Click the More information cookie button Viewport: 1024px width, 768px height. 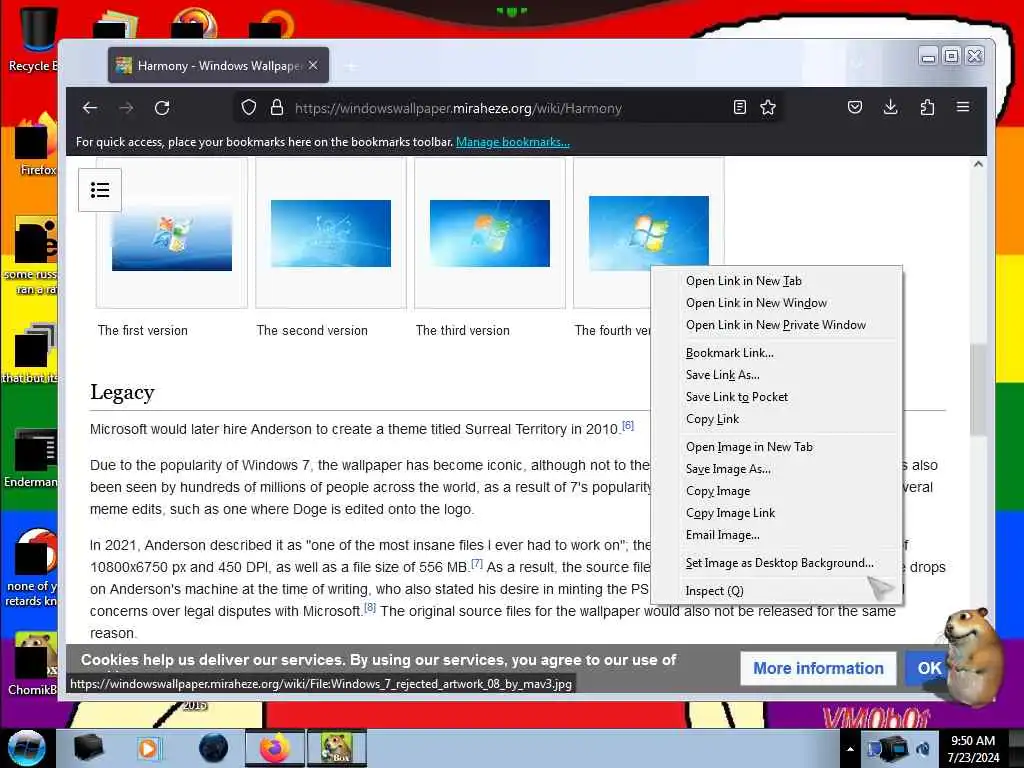pyautogui.click(x=818, y=668)
